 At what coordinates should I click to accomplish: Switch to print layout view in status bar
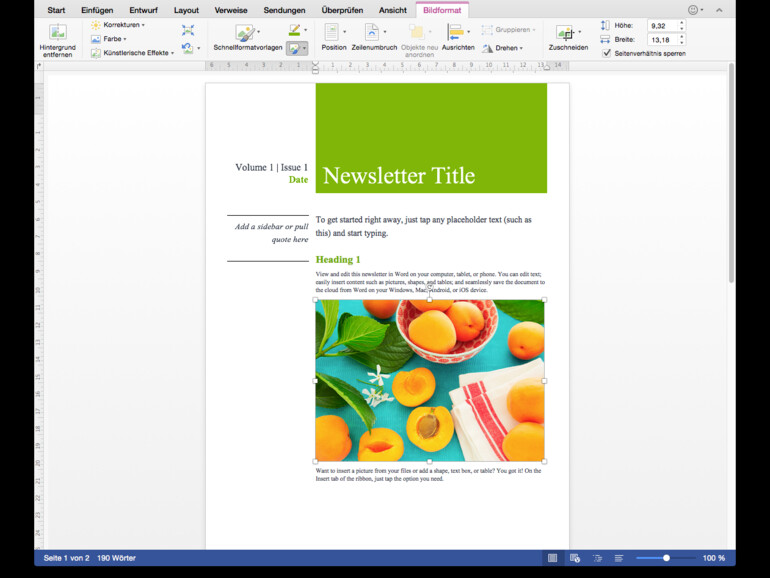pyautogui.click(x=552, y=558)
